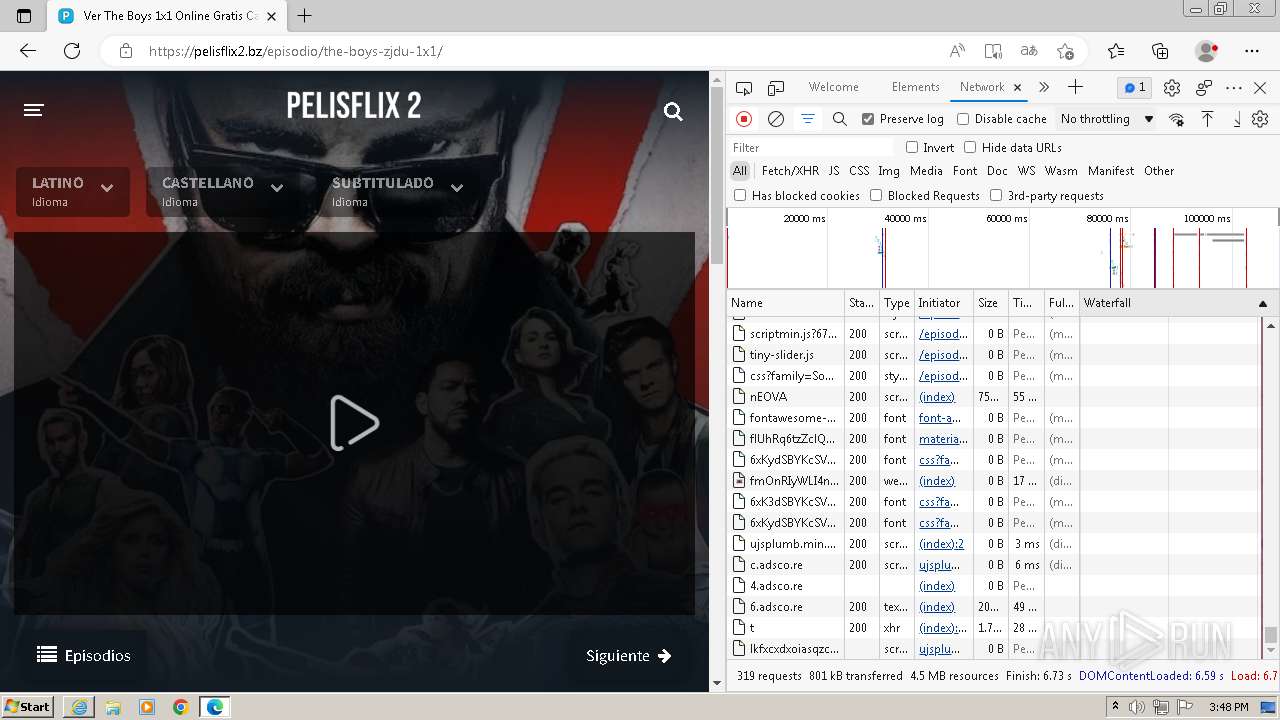Viewport: 1280px width, 720px height.
Task: Toggle device emulation icon in DevTools
Action: point(776,88)
